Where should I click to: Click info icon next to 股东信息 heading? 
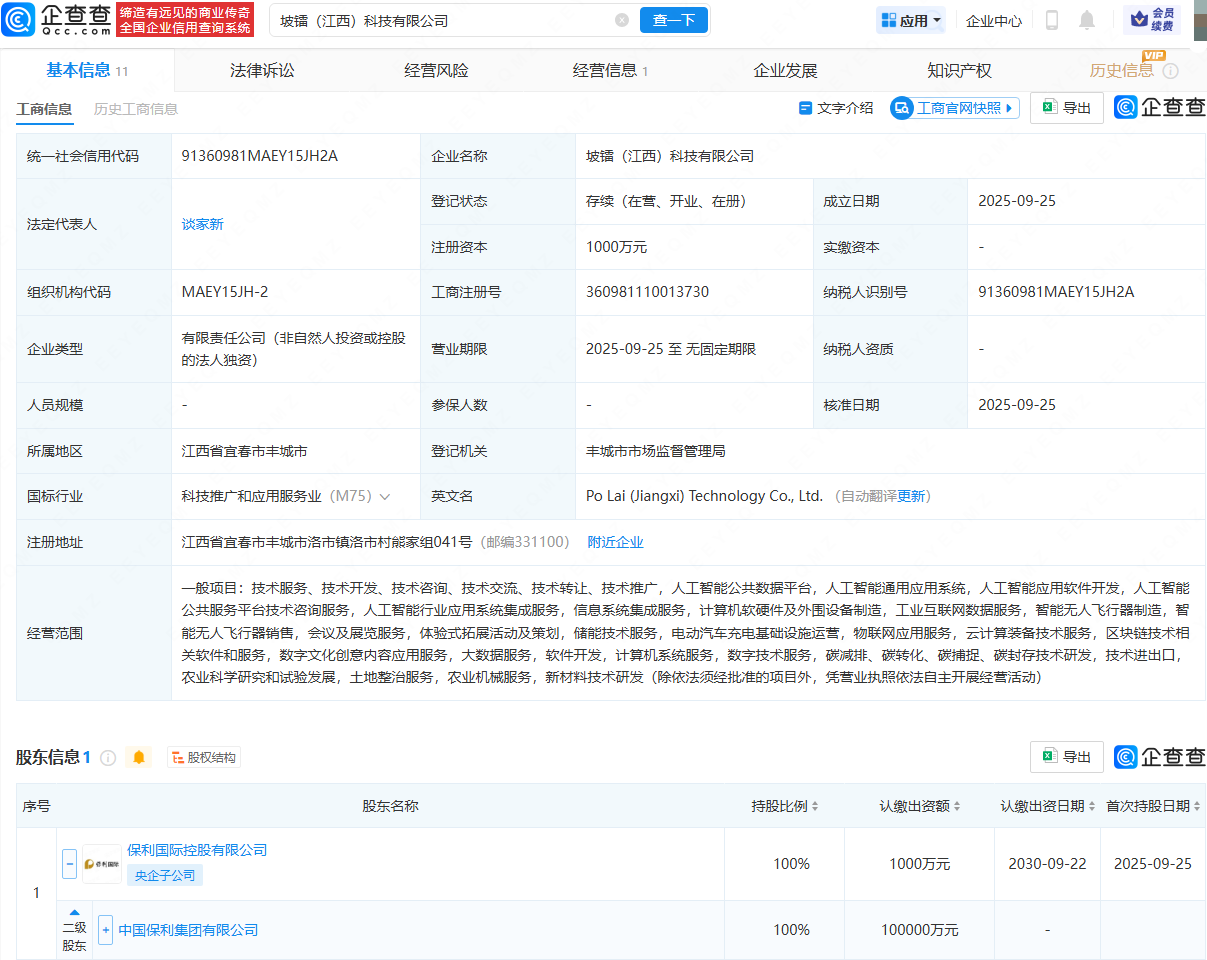(x=108, y=758)
